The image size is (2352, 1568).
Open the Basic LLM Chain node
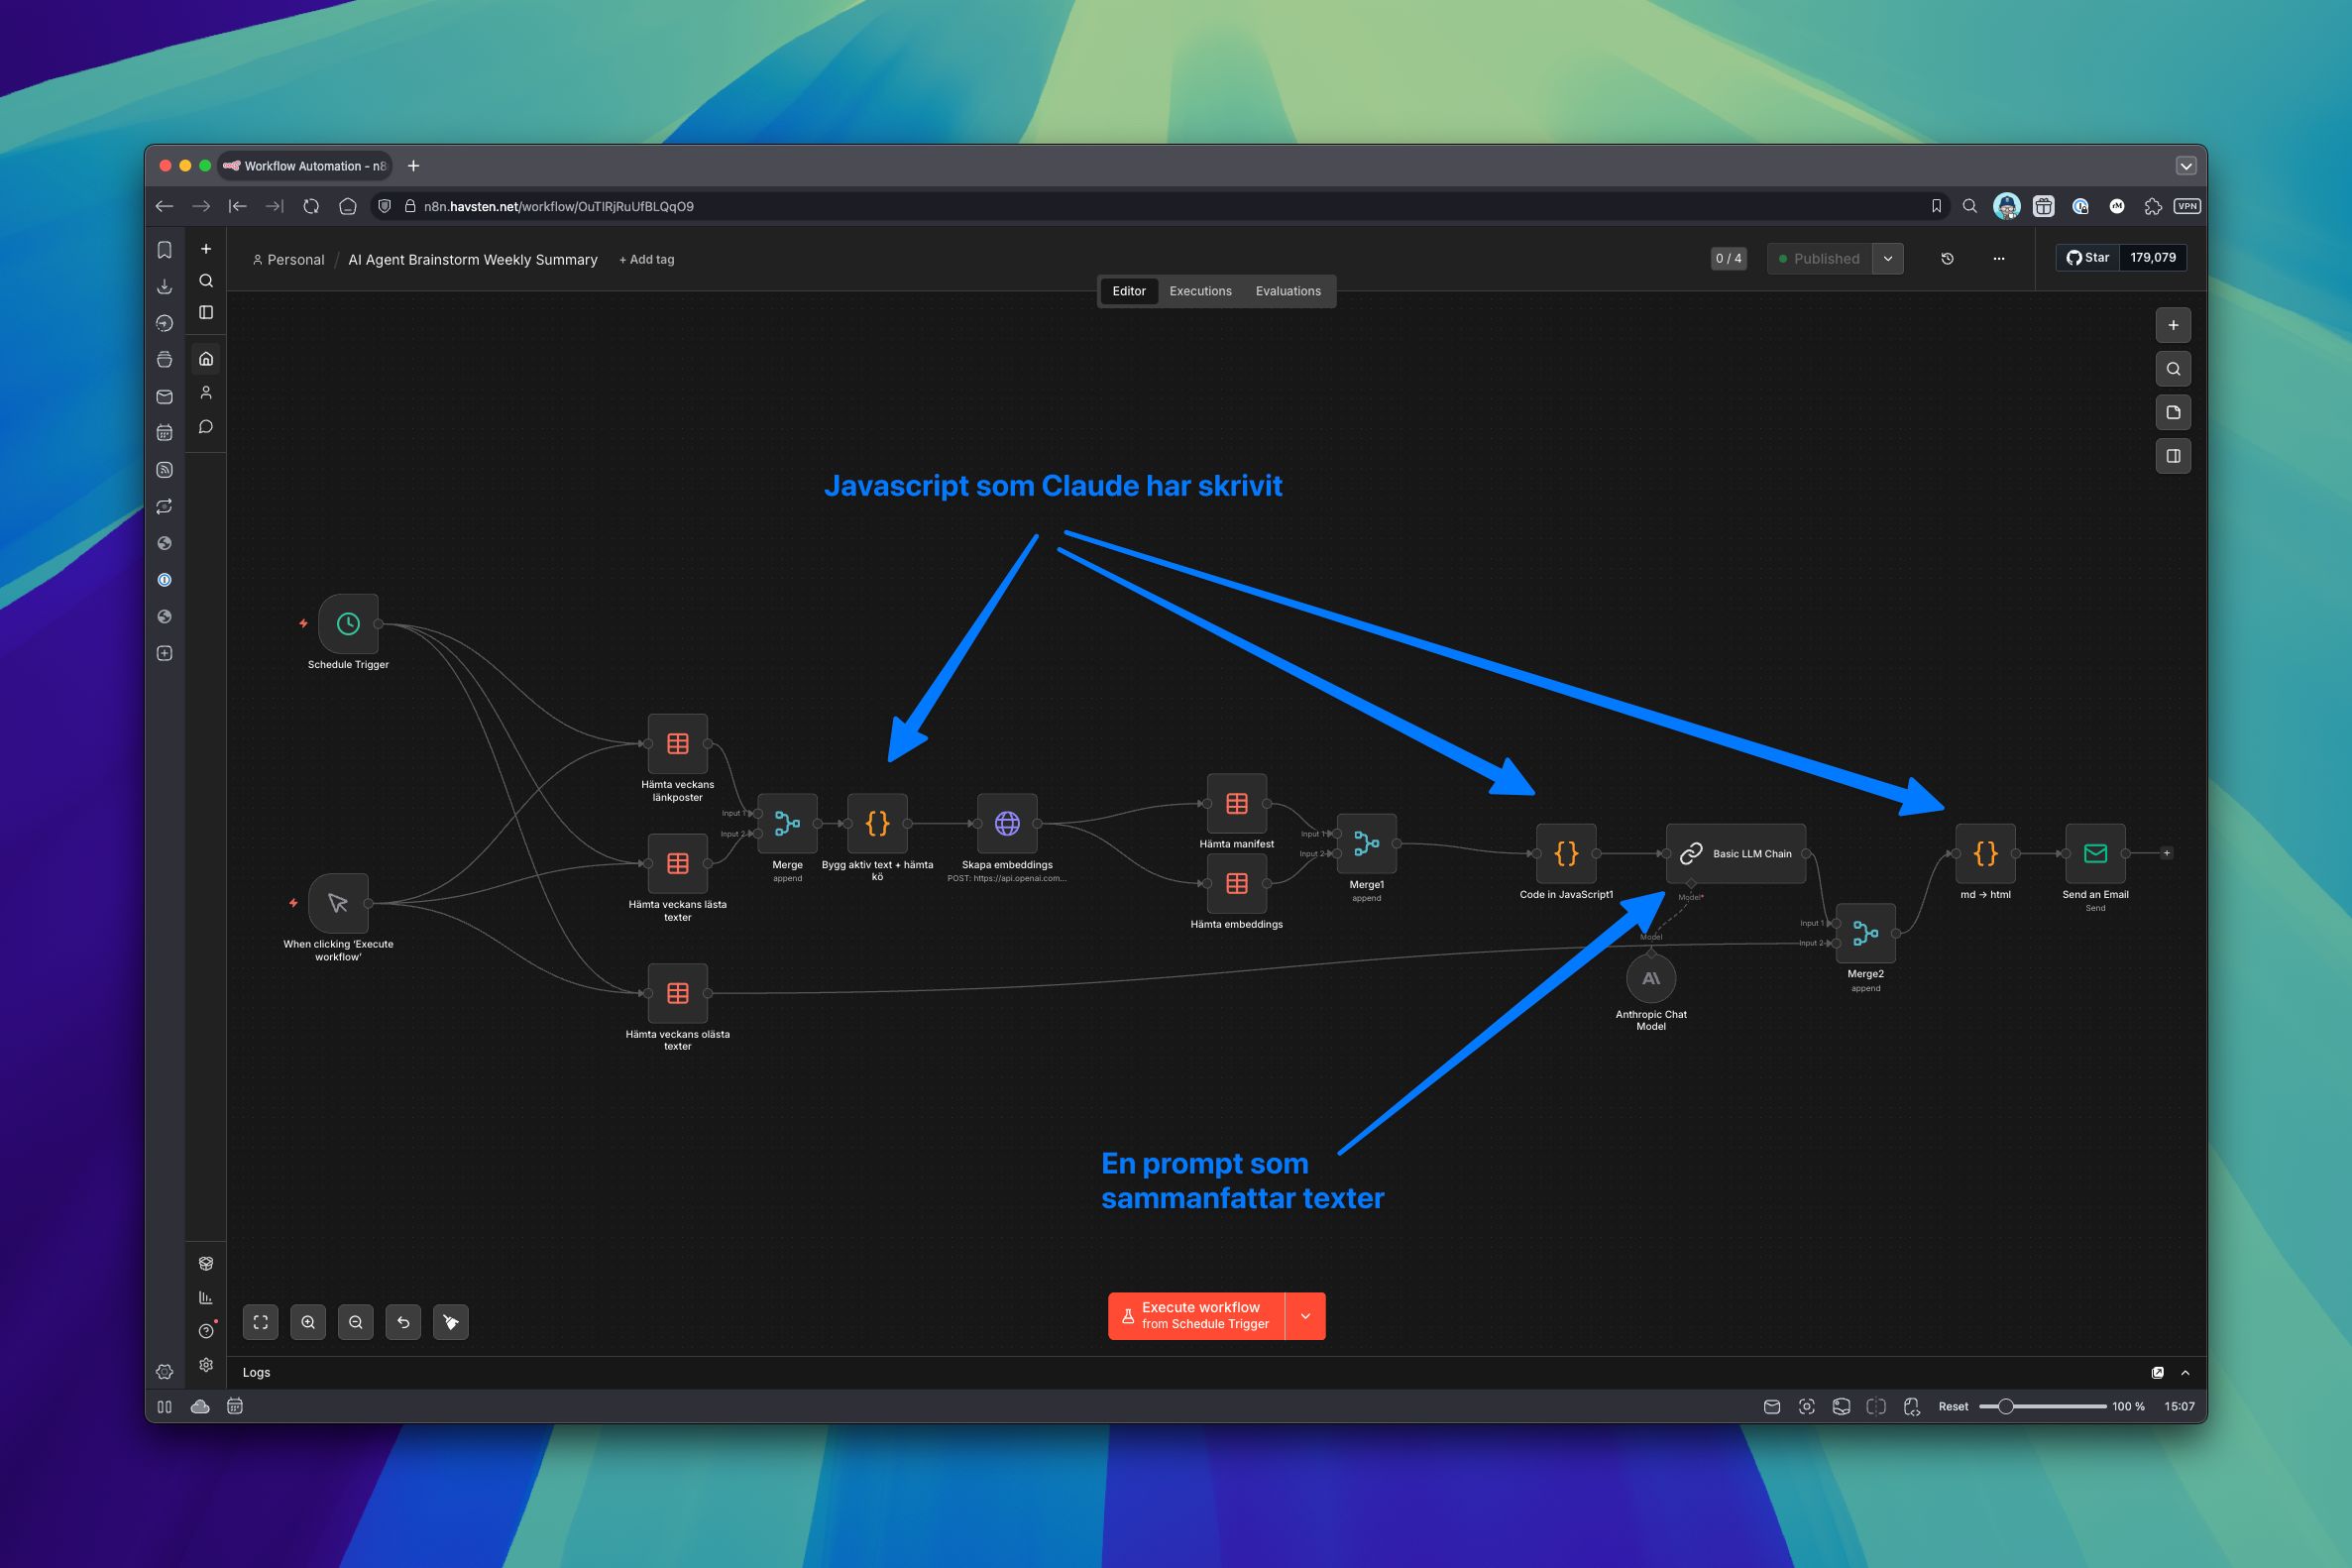[1736, 853]
